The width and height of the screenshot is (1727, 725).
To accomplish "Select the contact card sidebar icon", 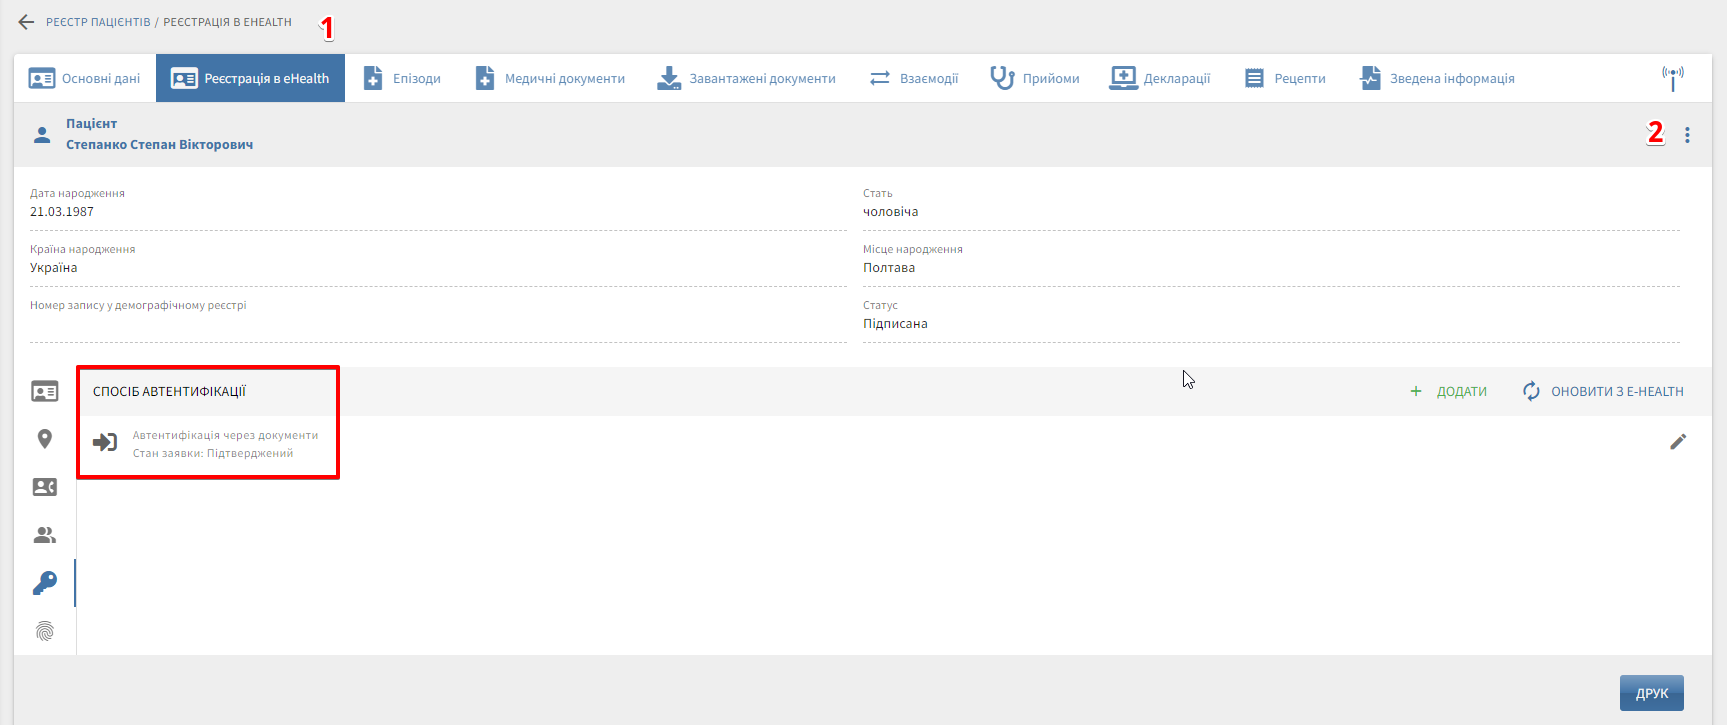I will [x=45, y=487].
